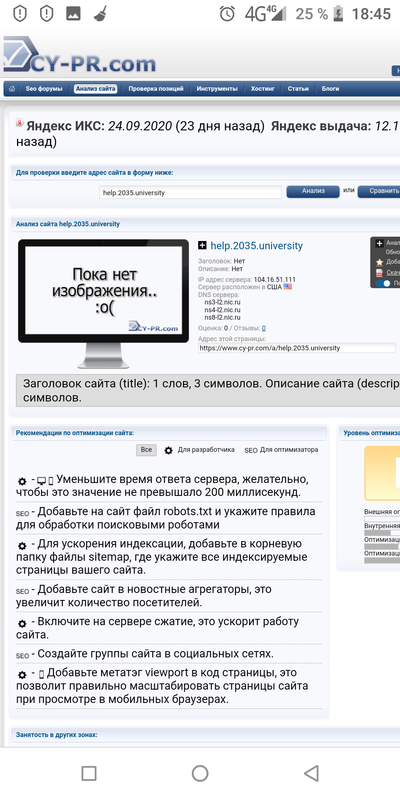This screenshot has height=800, width=400.
Task: Click the plus icon in the dark side panel
Action: [379, 243]
